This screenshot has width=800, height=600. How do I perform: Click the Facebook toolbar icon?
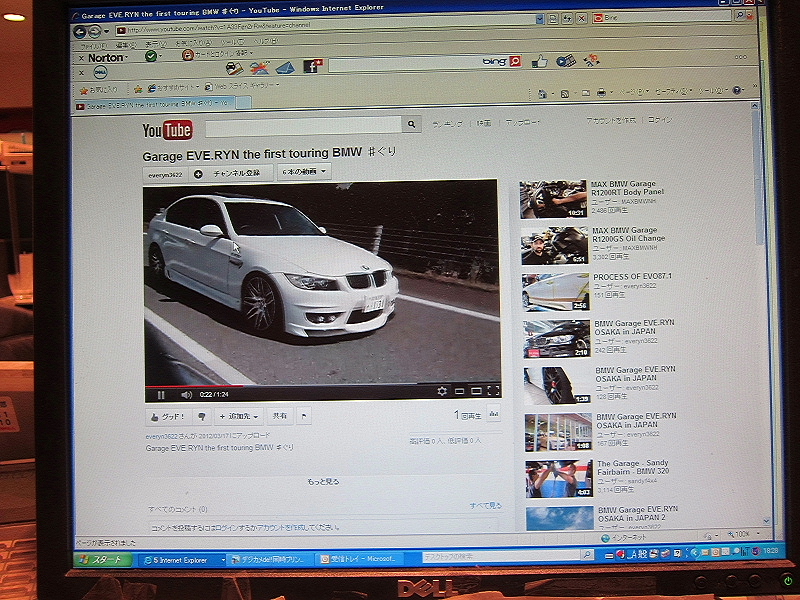[x=312, y=66]
